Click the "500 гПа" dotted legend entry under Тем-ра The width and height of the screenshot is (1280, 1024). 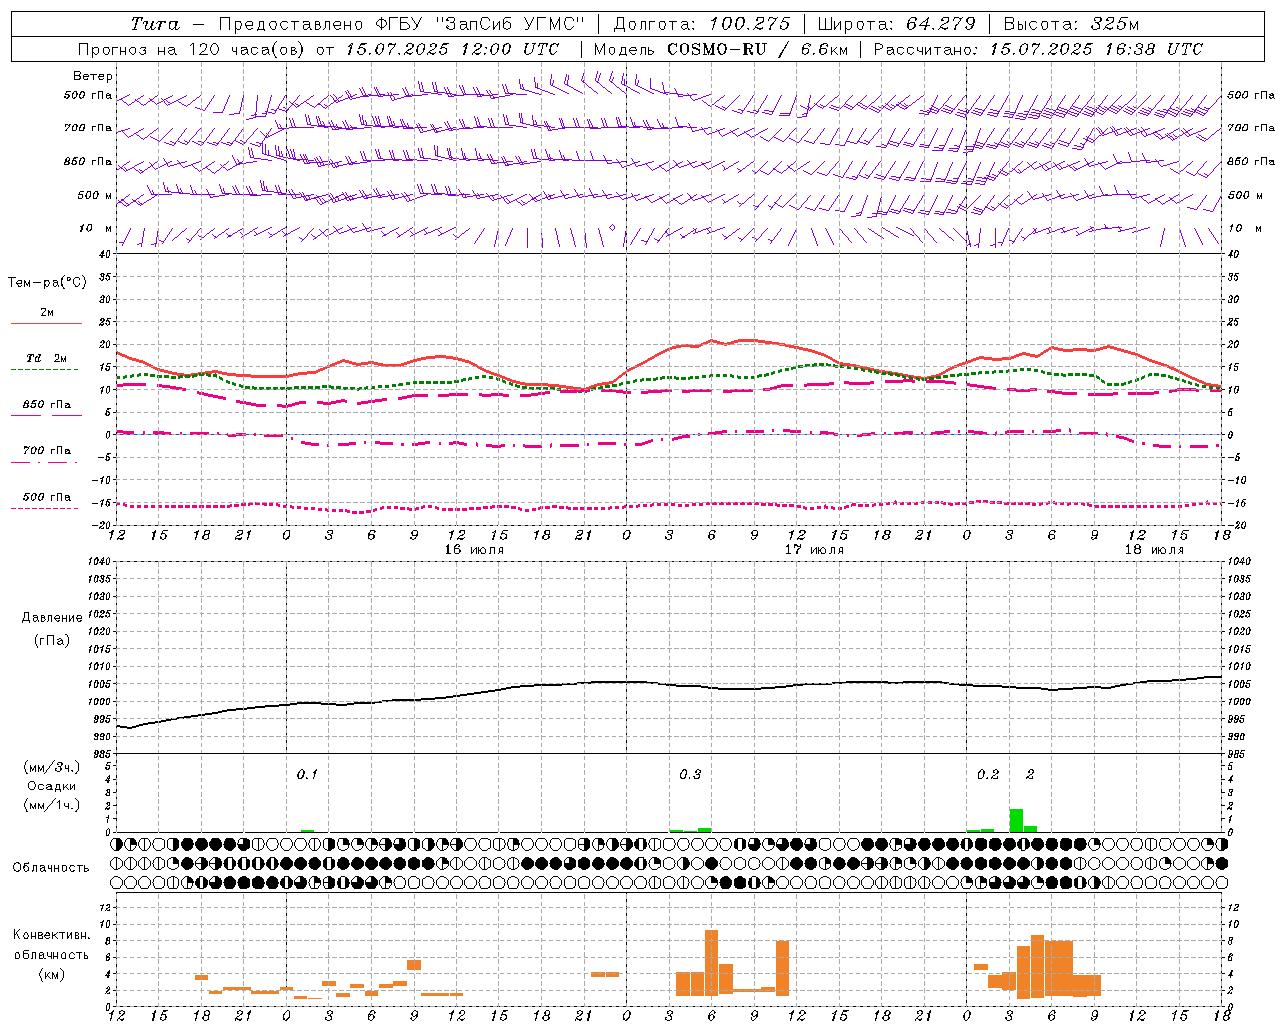pos(46,501)
